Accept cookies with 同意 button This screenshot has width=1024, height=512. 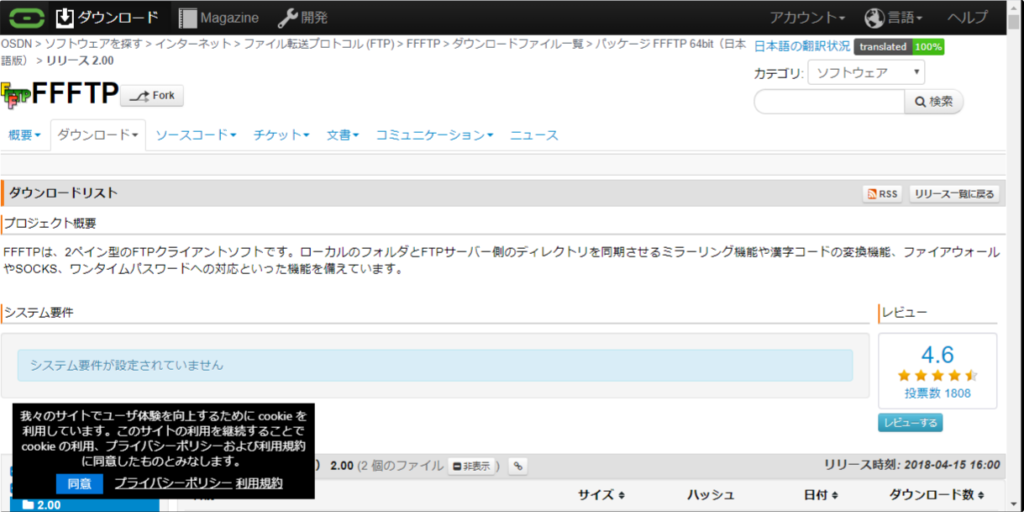pyautogui.click(x=79, y=483)
